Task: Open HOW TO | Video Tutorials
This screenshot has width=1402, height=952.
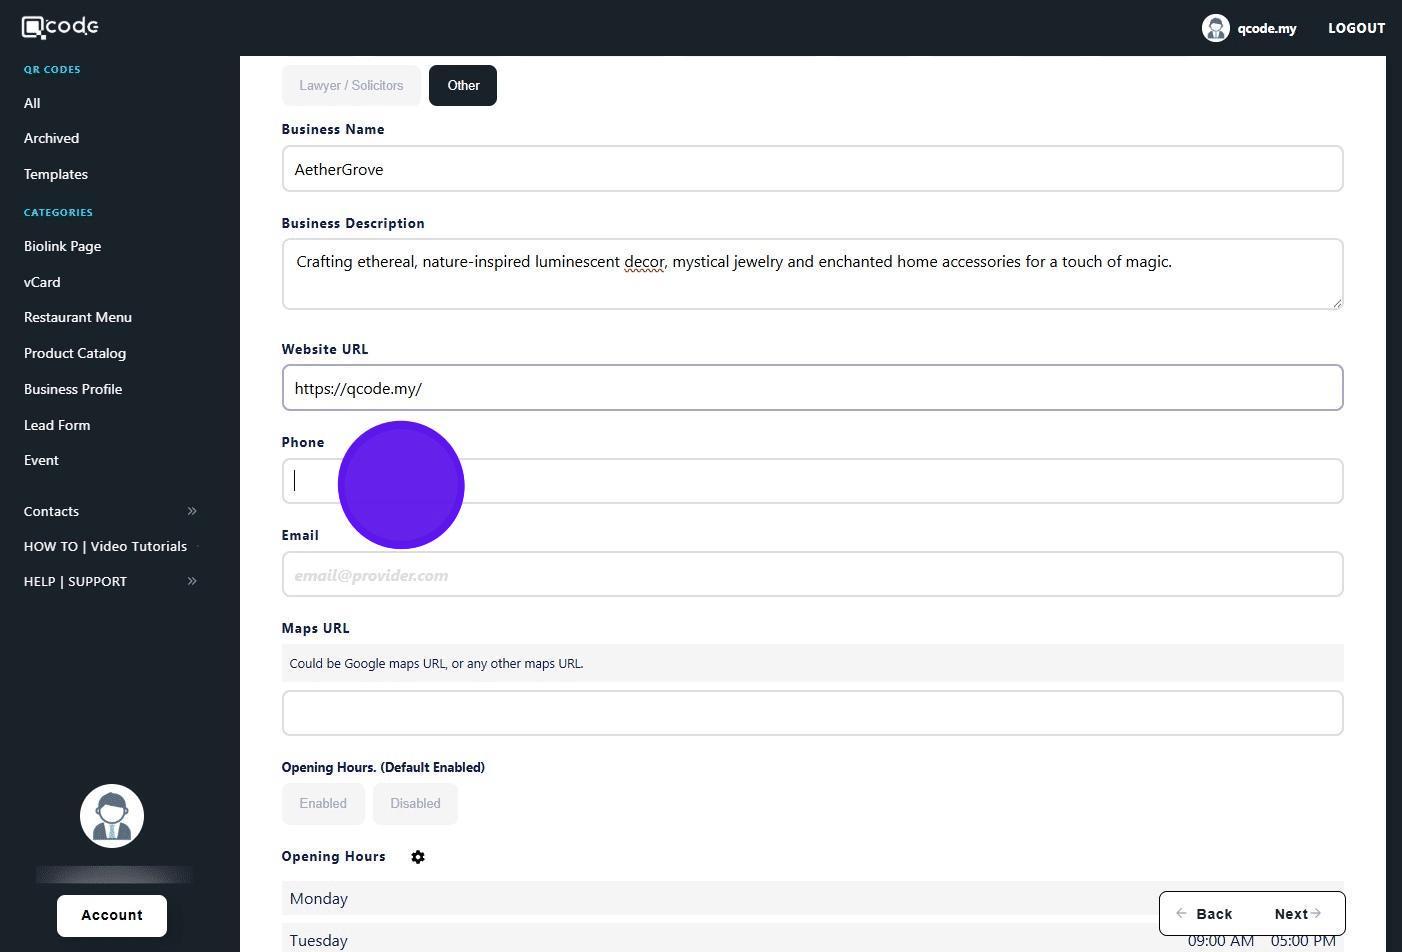Action: tap(105, 546)
